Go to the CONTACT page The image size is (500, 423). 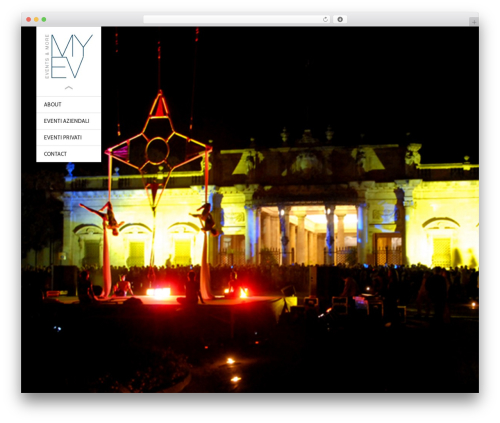pyautogui.click(x=68, y=154)
